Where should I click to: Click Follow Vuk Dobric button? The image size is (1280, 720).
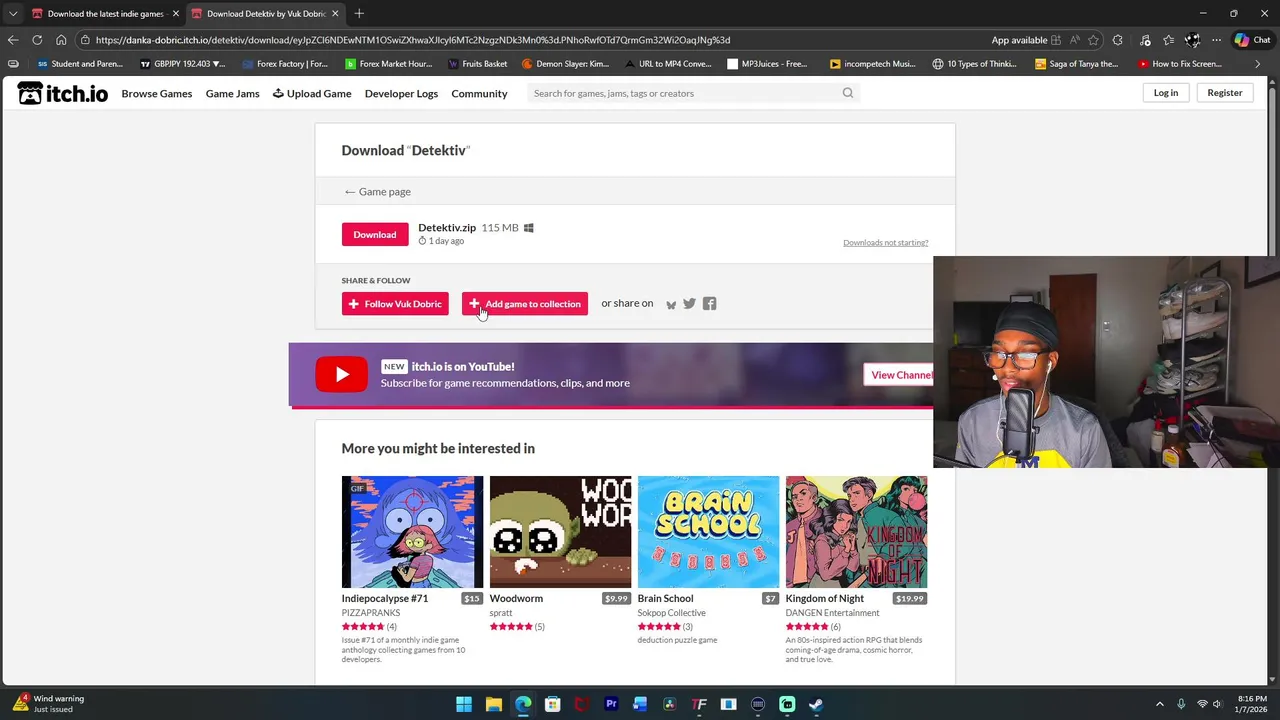[x=395, y=304]
